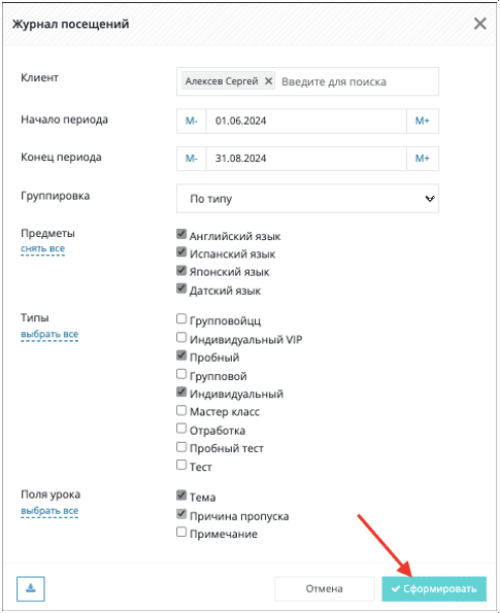Enable the Примечание lesson field checkbox
Viewport: 500px width, 613px height.
click(x=181, y=532)
